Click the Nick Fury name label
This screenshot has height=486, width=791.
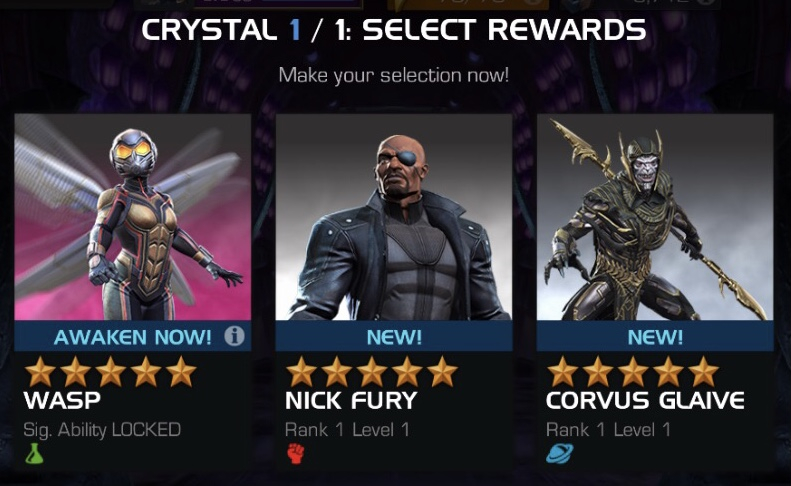351,401
